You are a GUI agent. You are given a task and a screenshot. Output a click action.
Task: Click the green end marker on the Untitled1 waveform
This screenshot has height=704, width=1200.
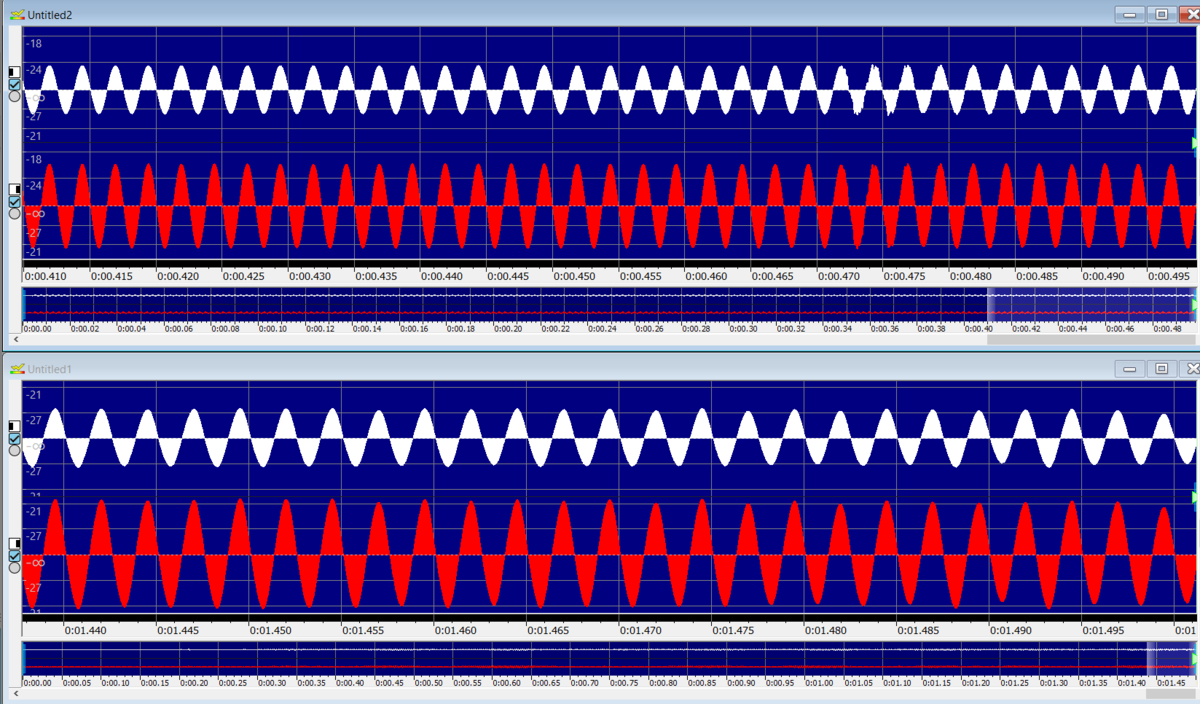coord(1196,497)
